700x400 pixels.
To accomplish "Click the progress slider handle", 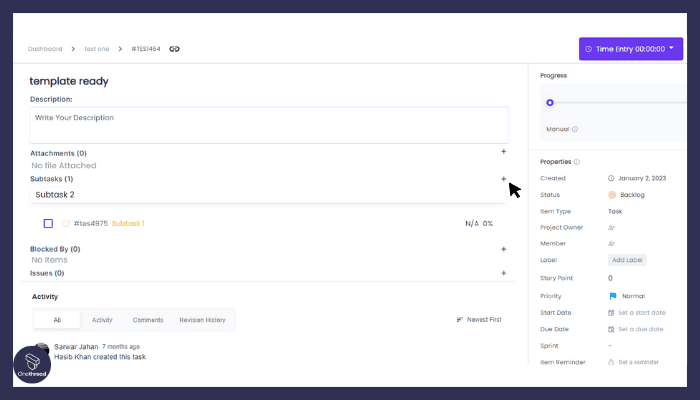I will 550,103.
